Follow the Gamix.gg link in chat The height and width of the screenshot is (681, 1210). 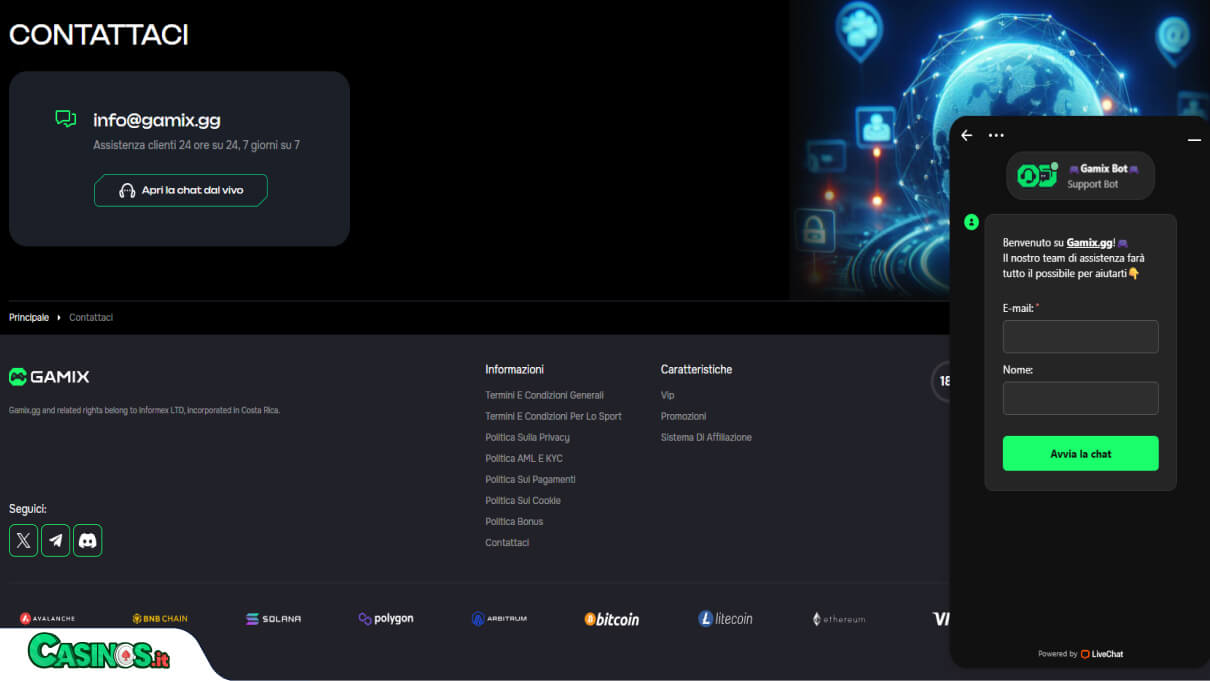coord(1089,242)
